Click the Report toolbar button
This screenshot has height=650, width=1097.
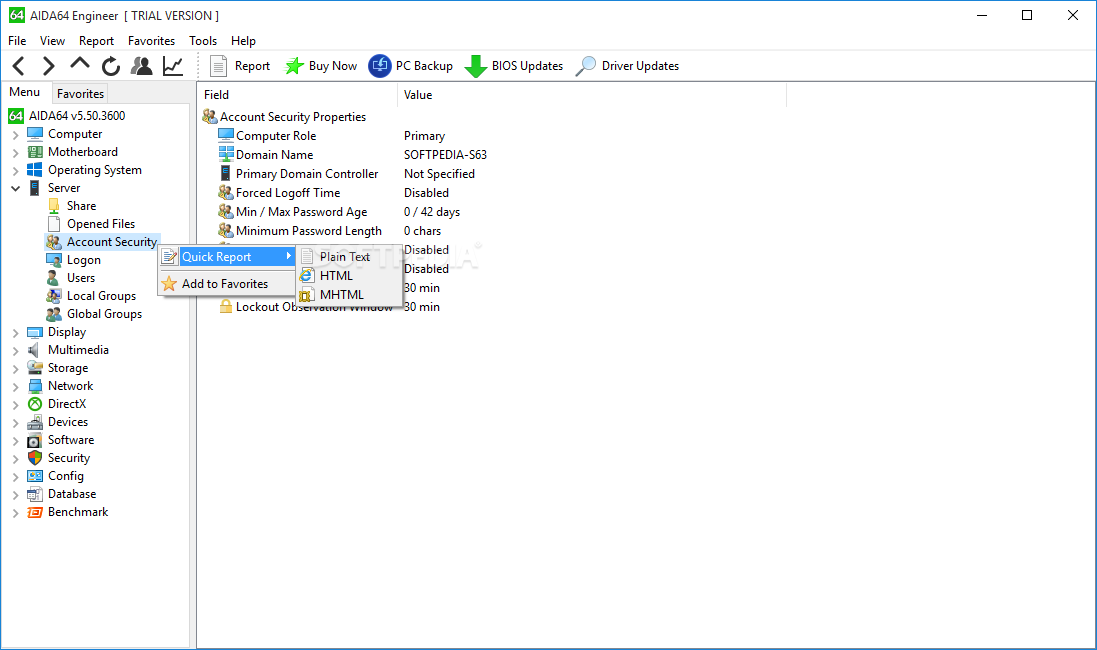pyautogui.click(x=239, y=66)
